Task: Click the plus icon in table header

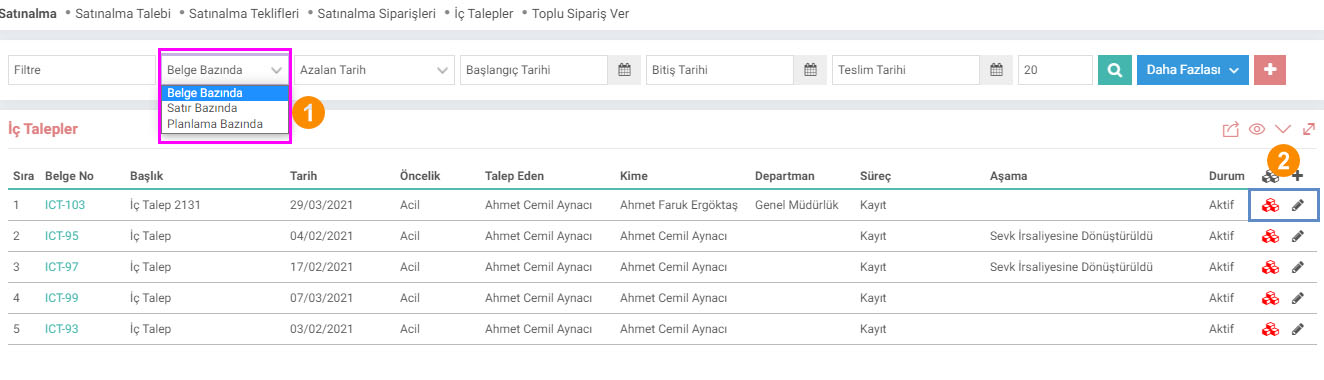Action: tap(1298, 176)
